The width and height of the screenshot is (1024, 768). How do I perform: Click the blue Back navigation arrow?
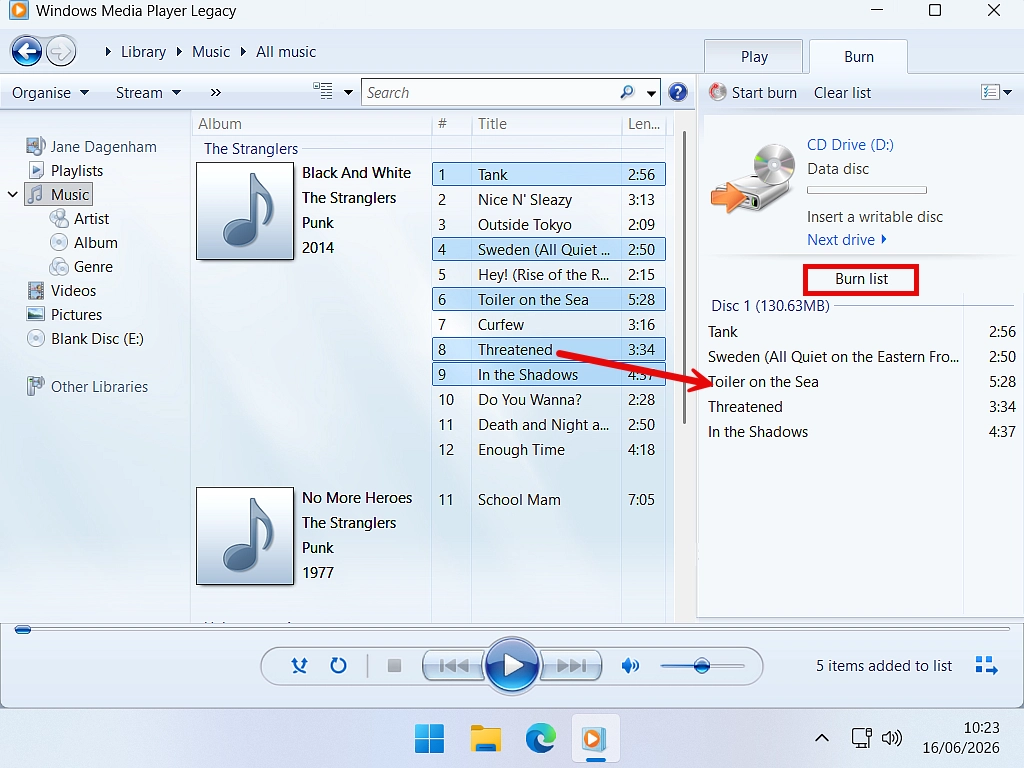pos(27,52)
